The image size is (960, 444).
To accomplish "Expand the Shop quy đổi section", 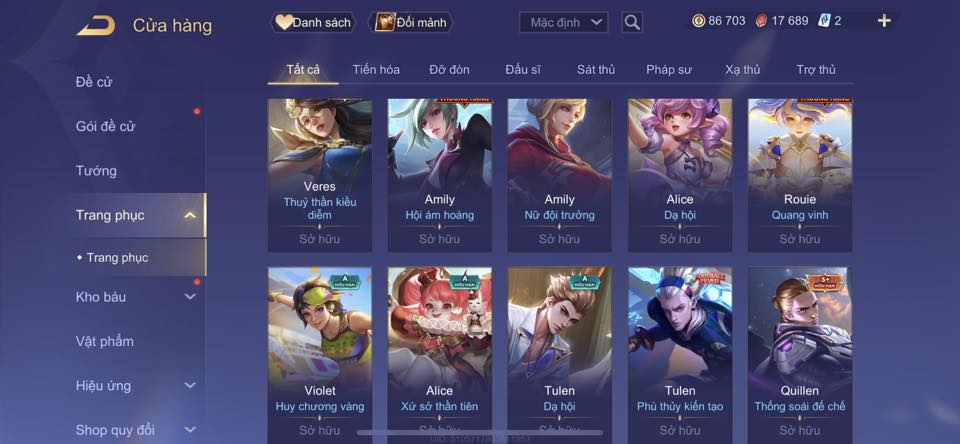I will coord(190,429).
